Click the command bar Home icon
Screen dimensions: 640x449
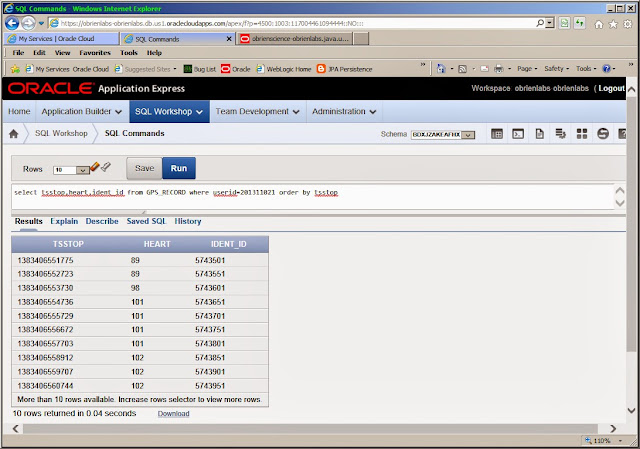click(441, 69)
